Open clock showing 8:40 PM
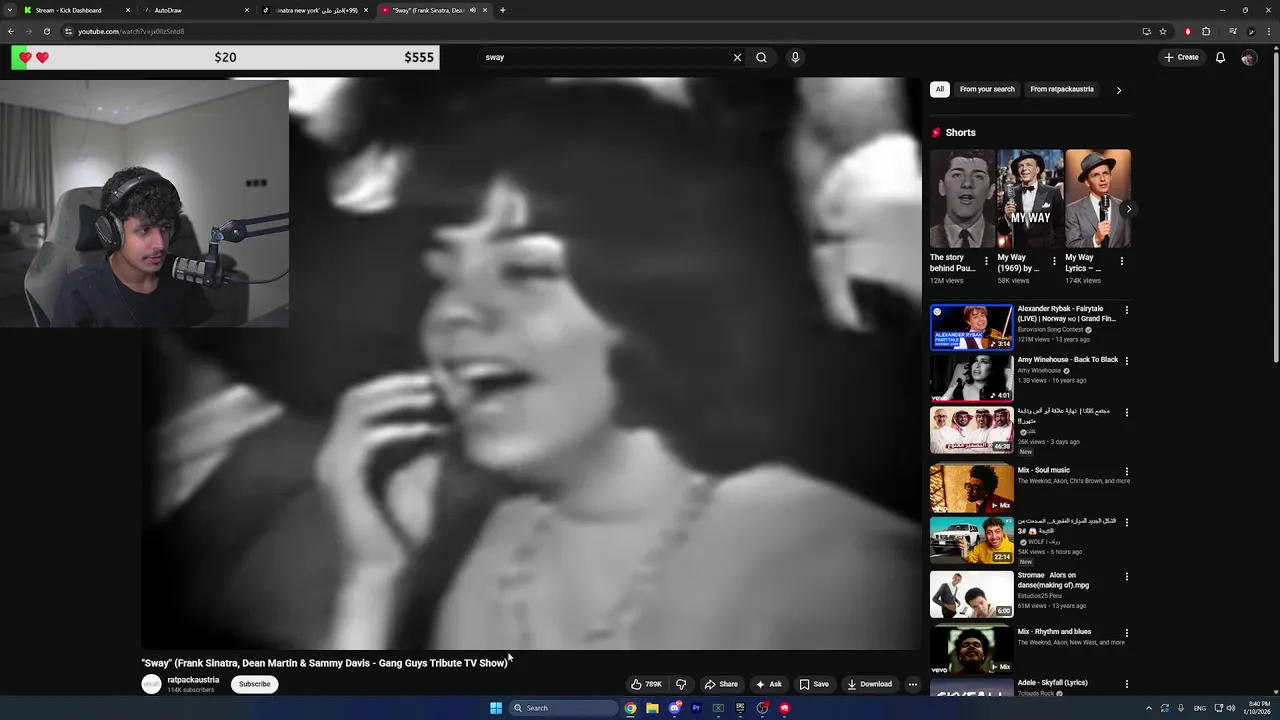This screenshot has height=720, width=1280. (x=1257, y=708)
